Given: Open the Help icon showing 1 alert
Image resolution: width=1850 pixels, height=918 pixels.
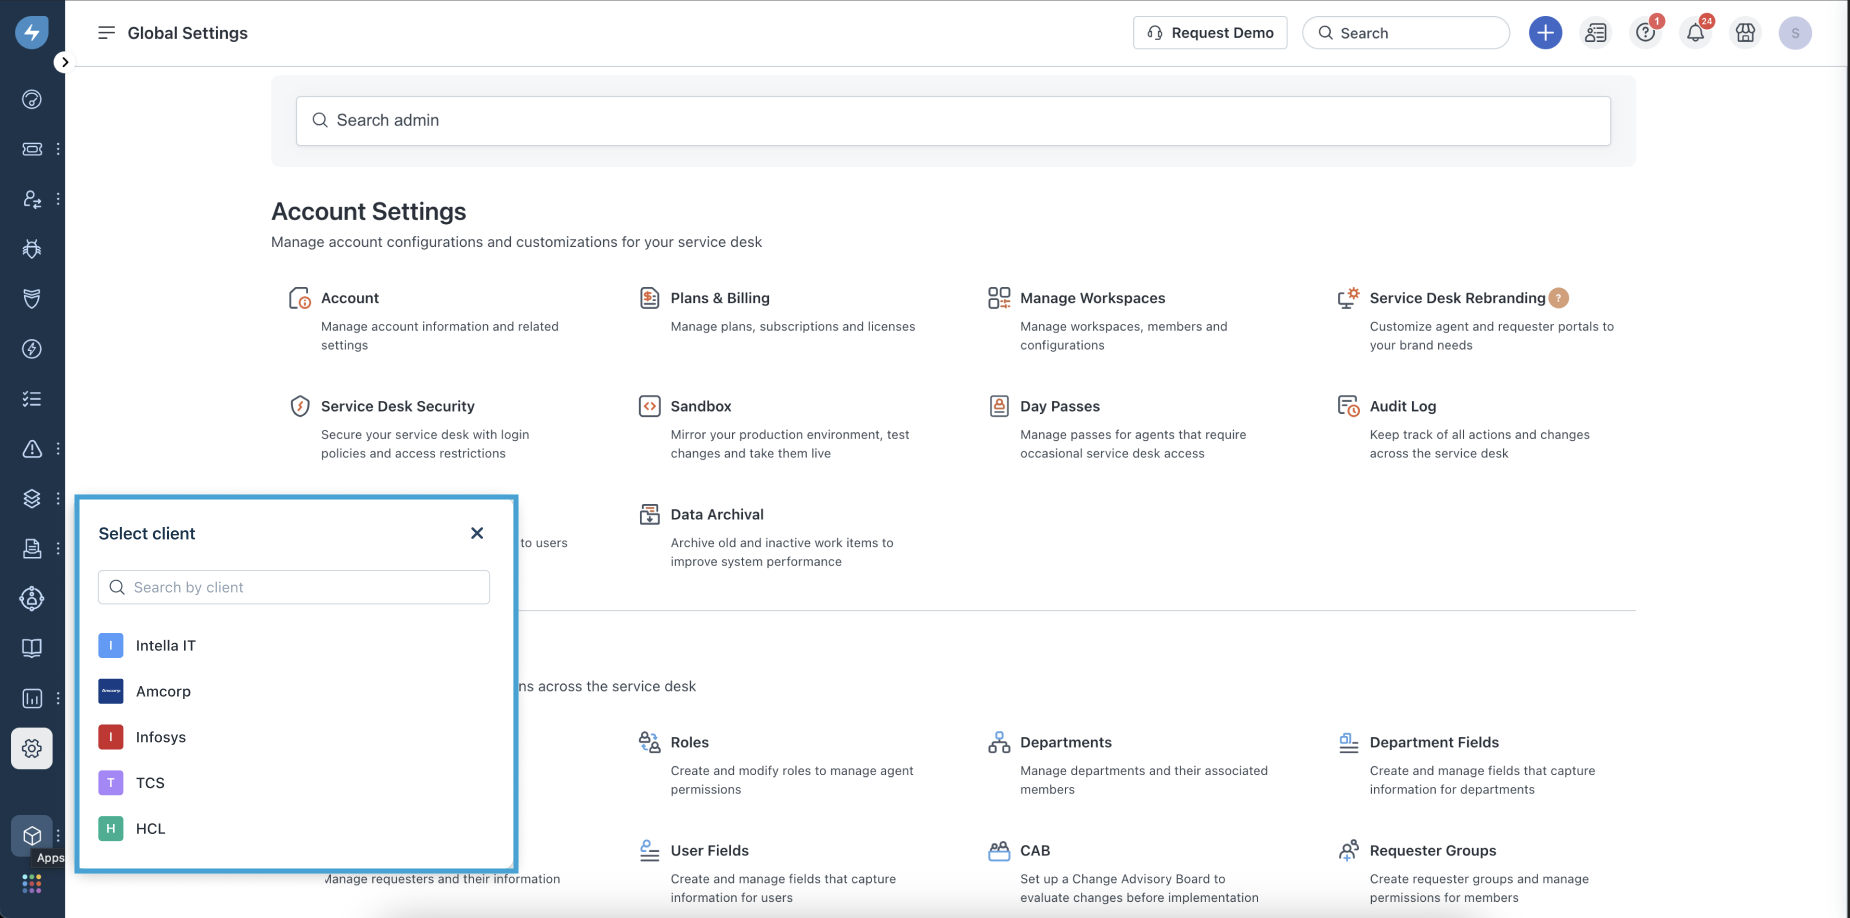Looking at the screenshot, I should 1645,32.
